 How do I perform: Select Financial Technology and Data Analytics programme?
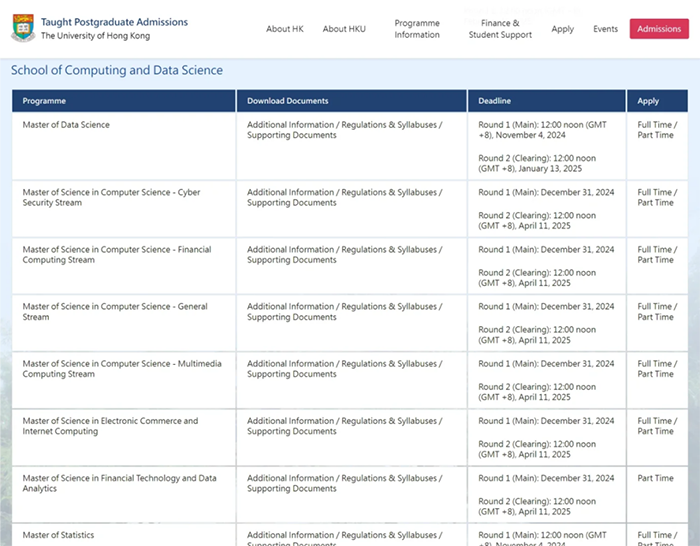[x=120, y=483]
